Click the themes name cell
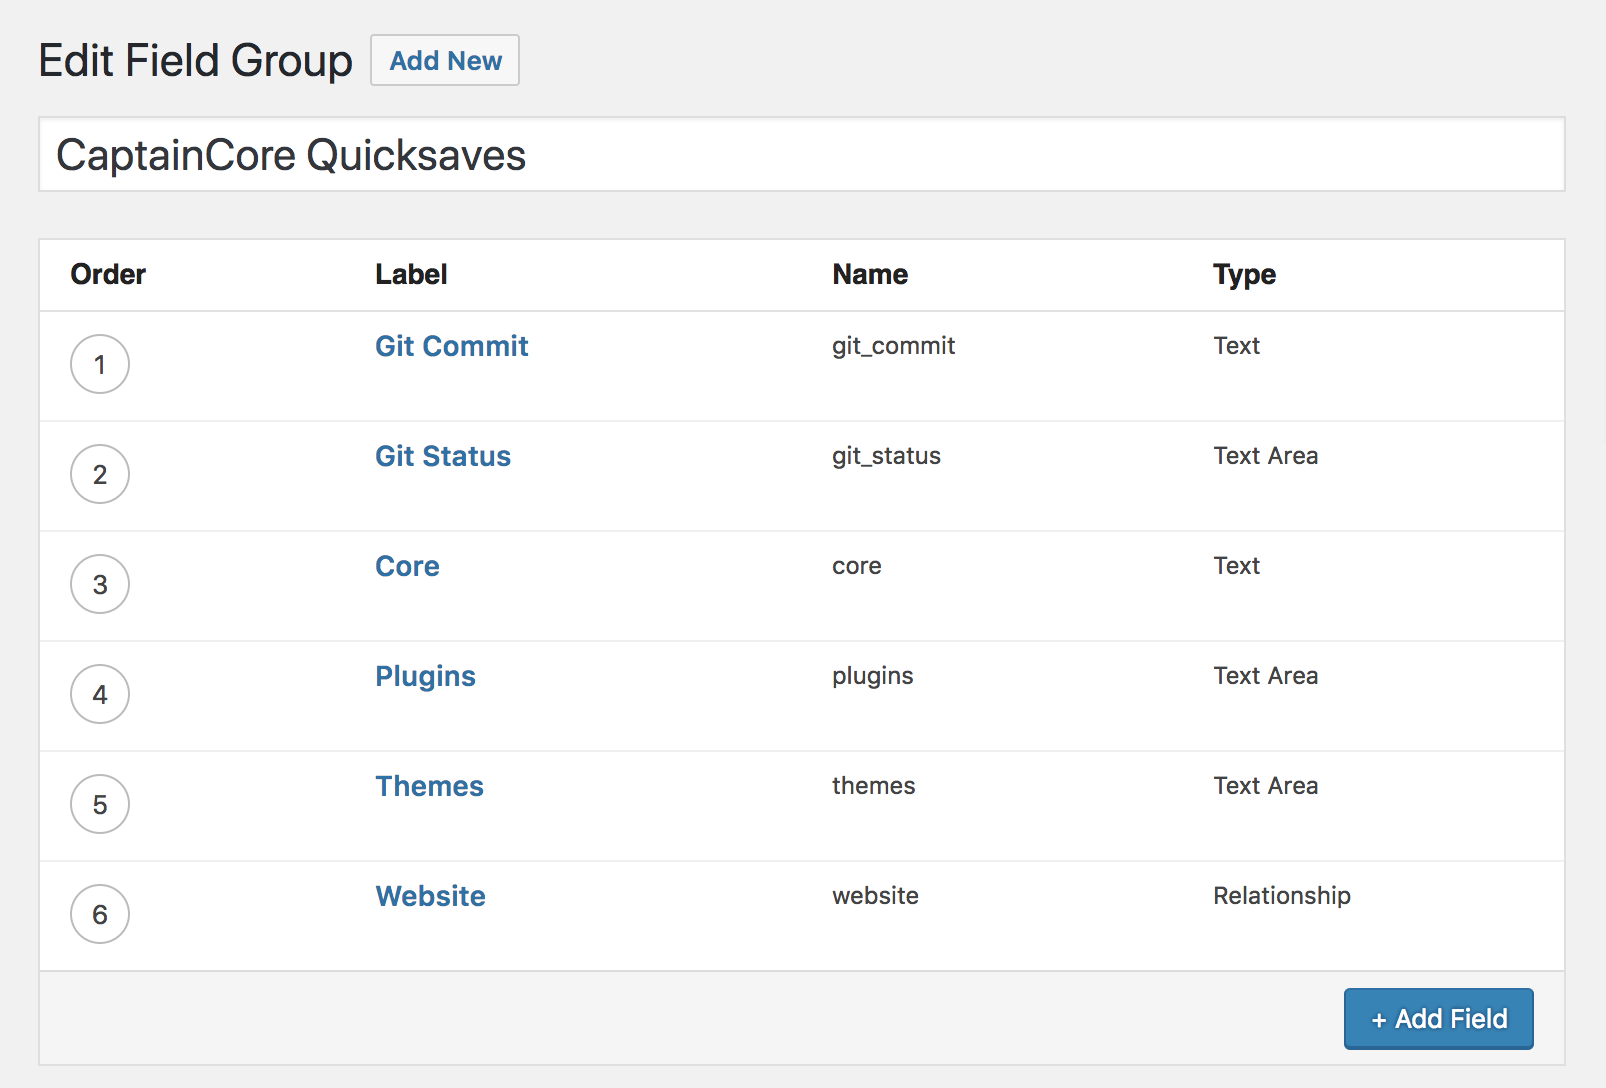This screenshot has width=1606, height=1088. tap(874, 786)
